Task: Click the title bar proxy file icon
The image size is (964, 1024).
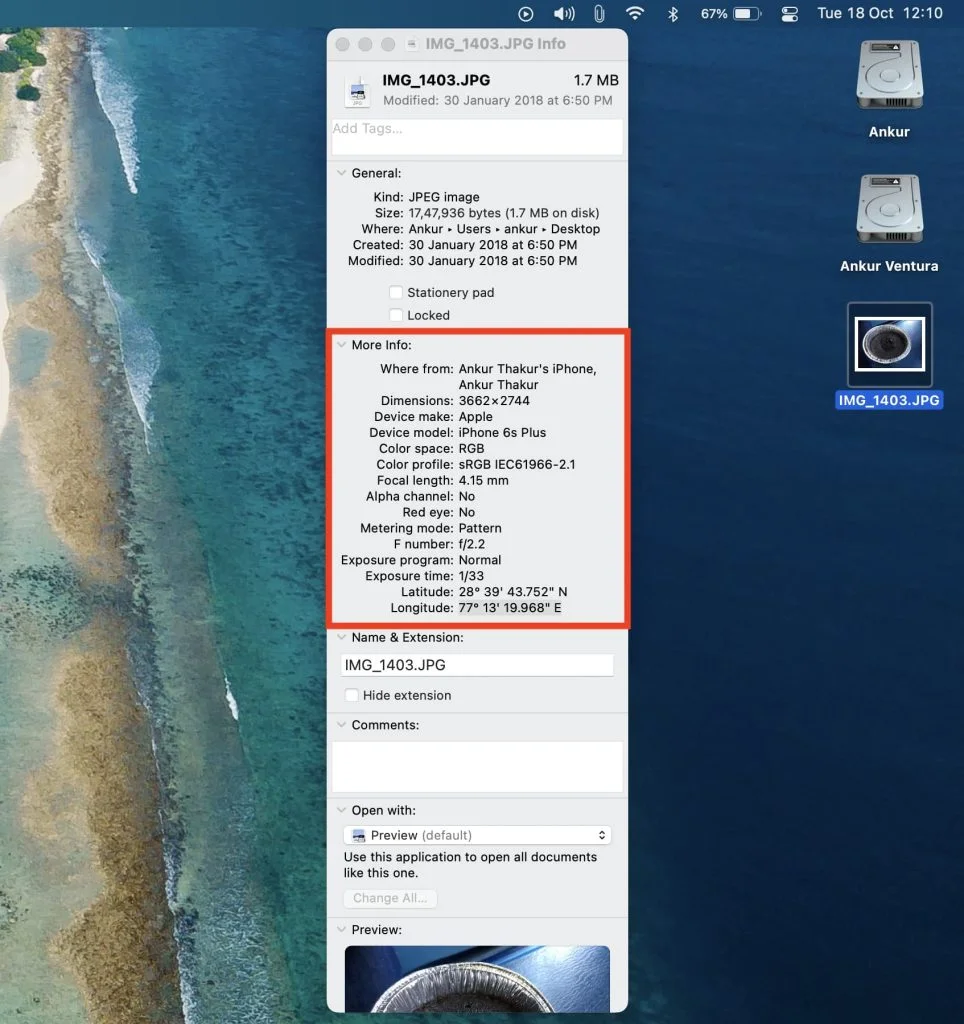Action: coord(411,44)
